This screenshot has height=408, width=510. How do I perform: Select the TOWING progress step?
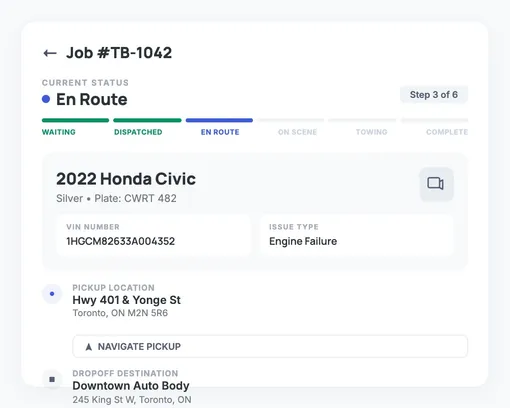pos(371,132)
